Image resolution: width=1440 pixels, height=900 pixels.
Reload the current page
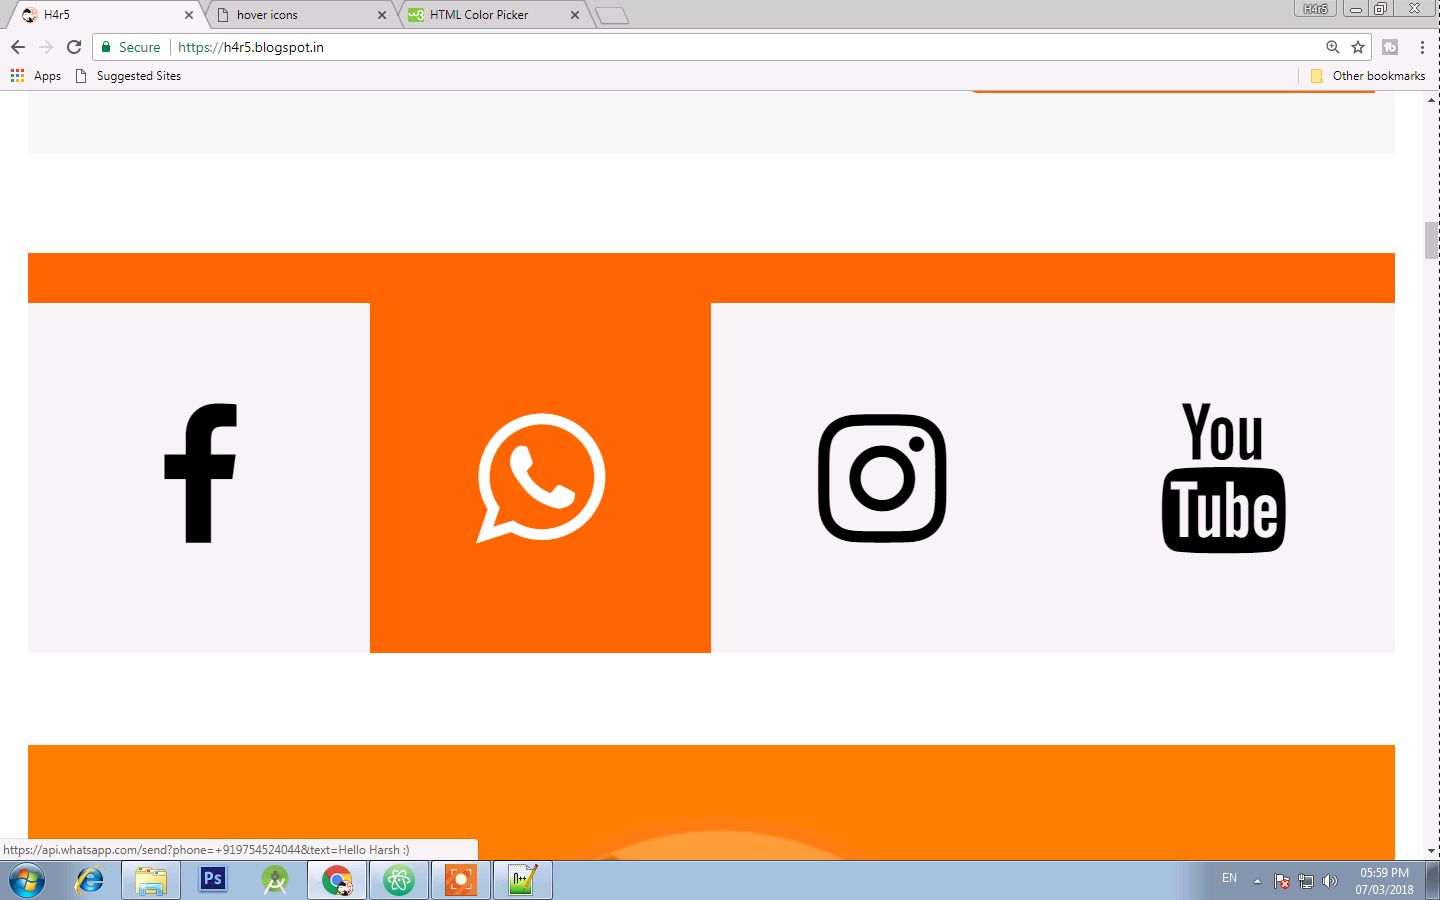point(74,47)
